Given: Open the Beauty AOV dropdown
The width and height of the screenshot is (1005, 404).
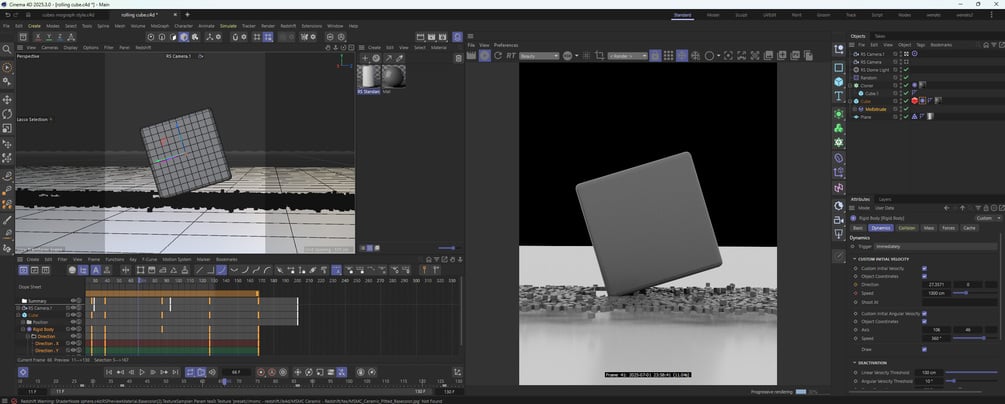Looking at the screenshot, I should (x=539, y=56).
